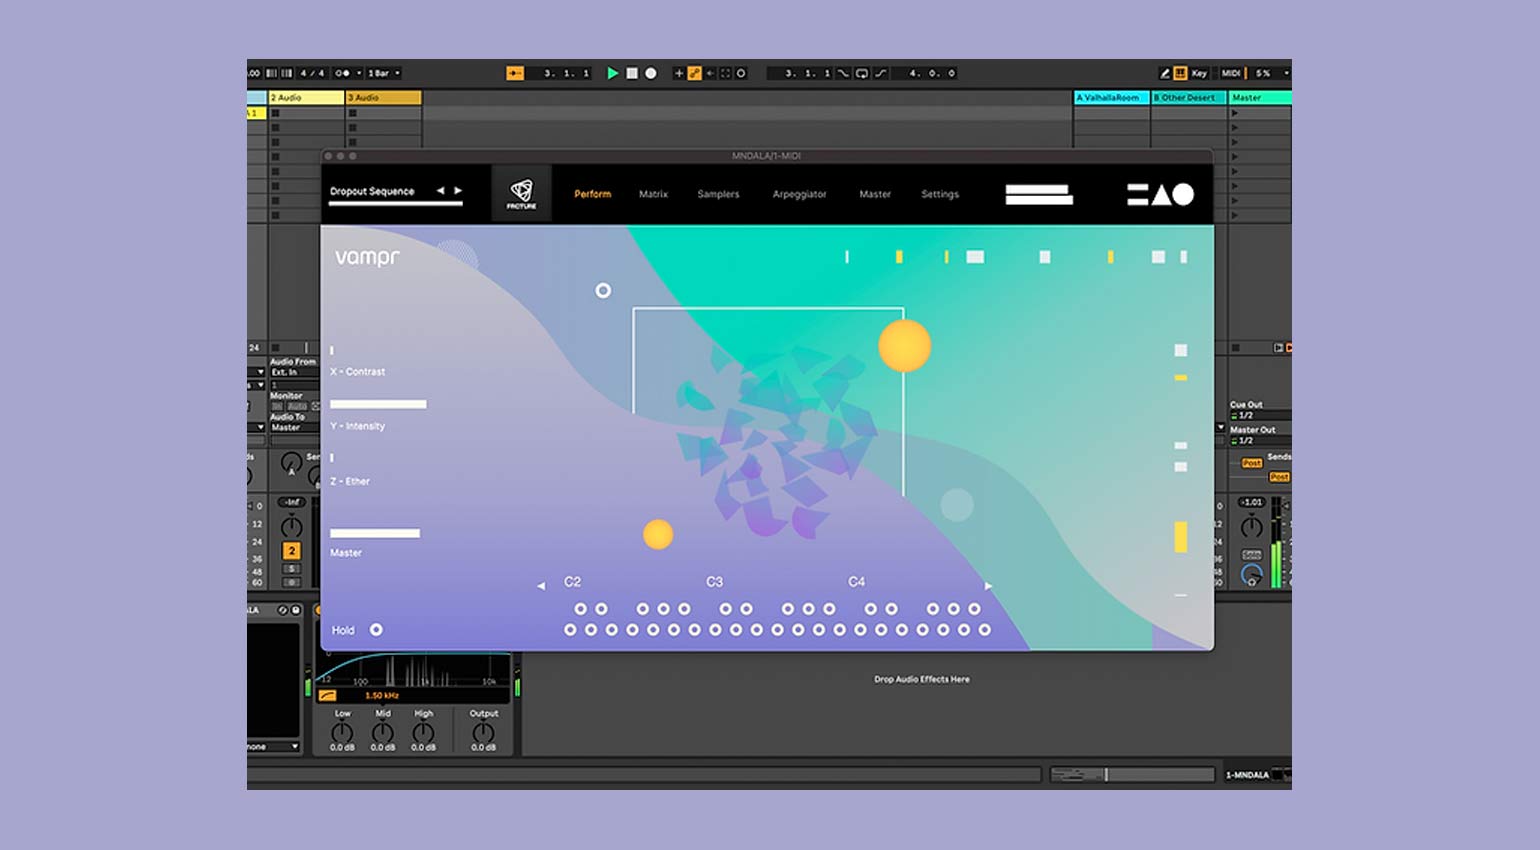Select the A ValhallaRoom return track
The image size is (1540, 850).
coord(1112,98)
